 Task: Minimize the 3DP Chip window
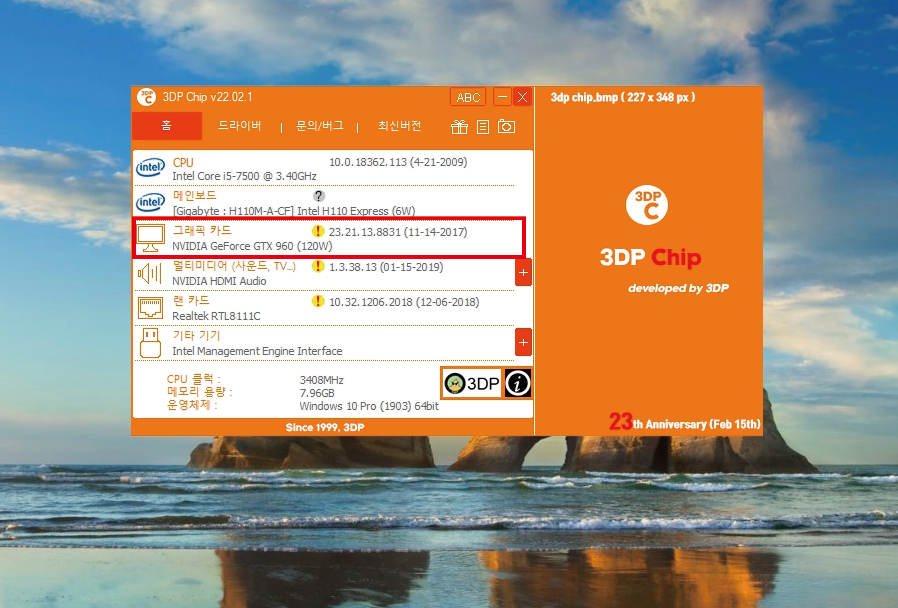pos(502,97)
